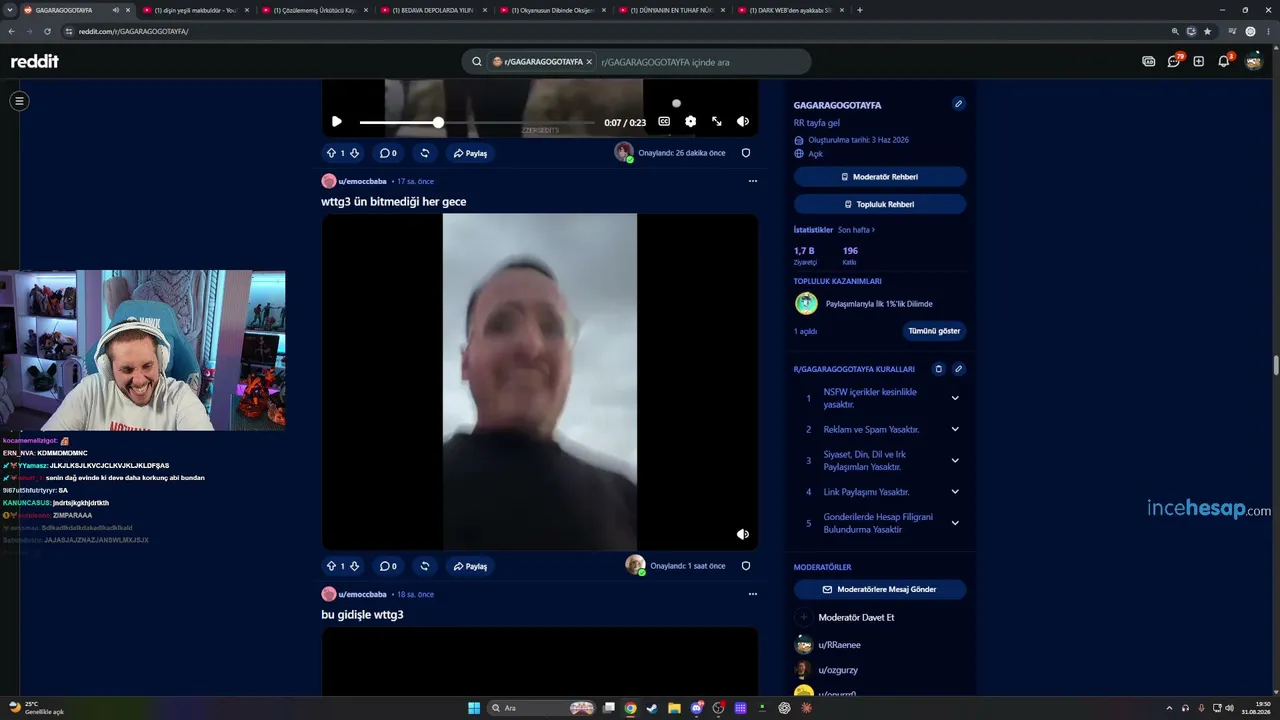Open video settings gear icon

click(690, 122)
